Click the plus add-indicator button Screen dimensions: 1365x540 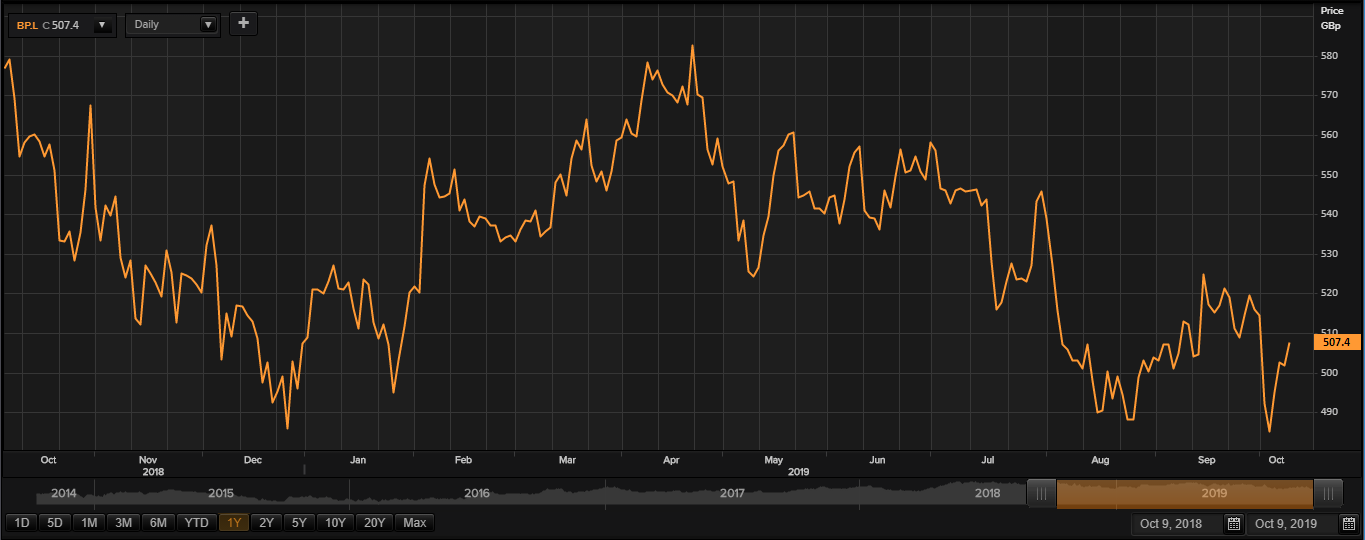pos(243,24)
